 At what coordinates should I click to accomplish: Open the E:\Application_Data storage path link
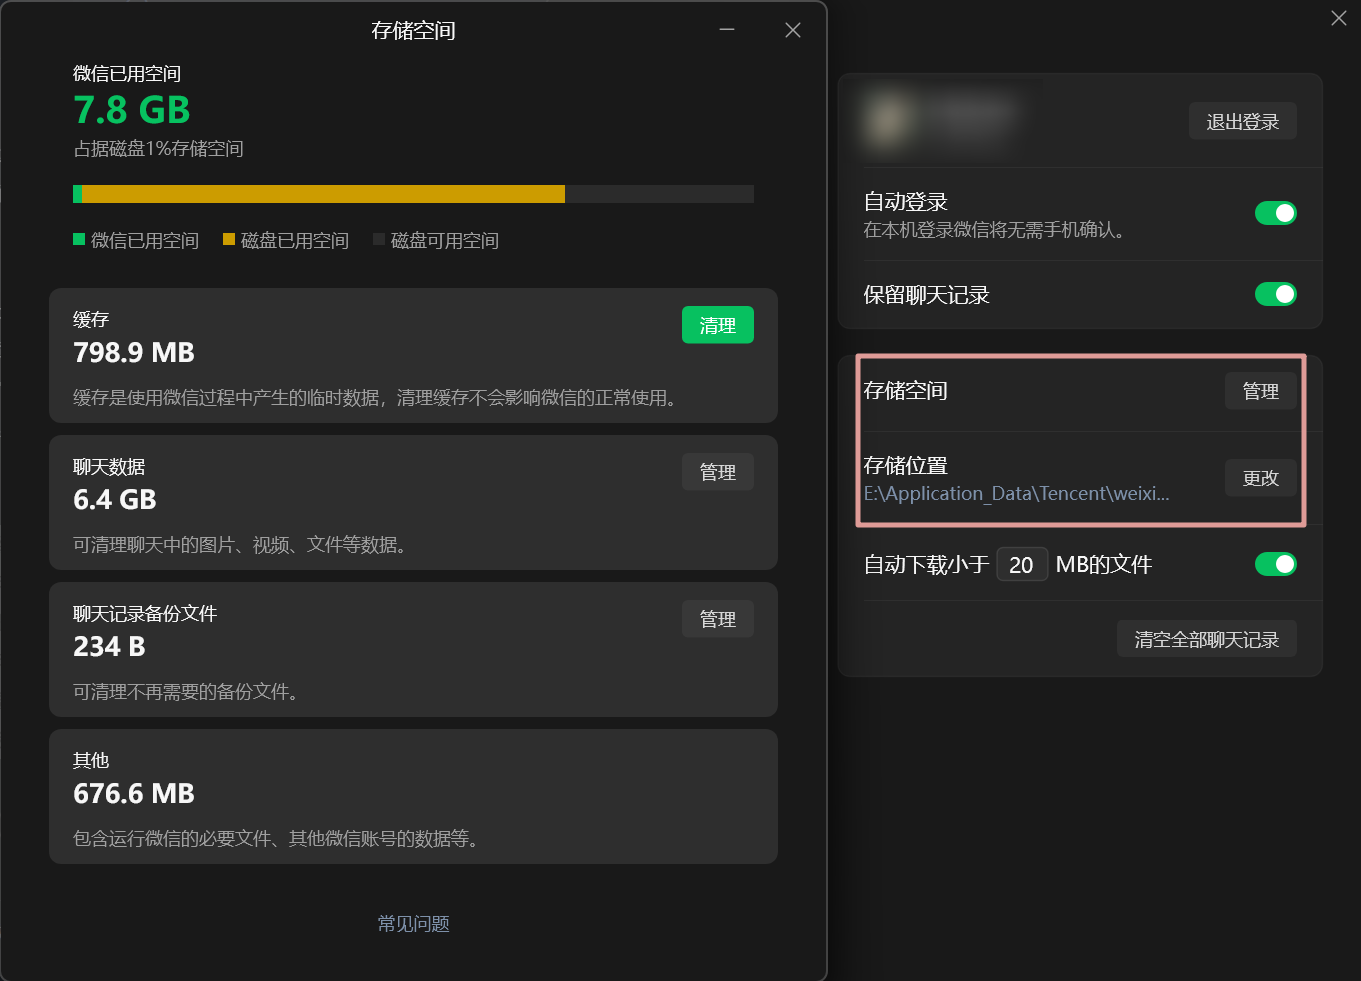tap(1016, 494)
